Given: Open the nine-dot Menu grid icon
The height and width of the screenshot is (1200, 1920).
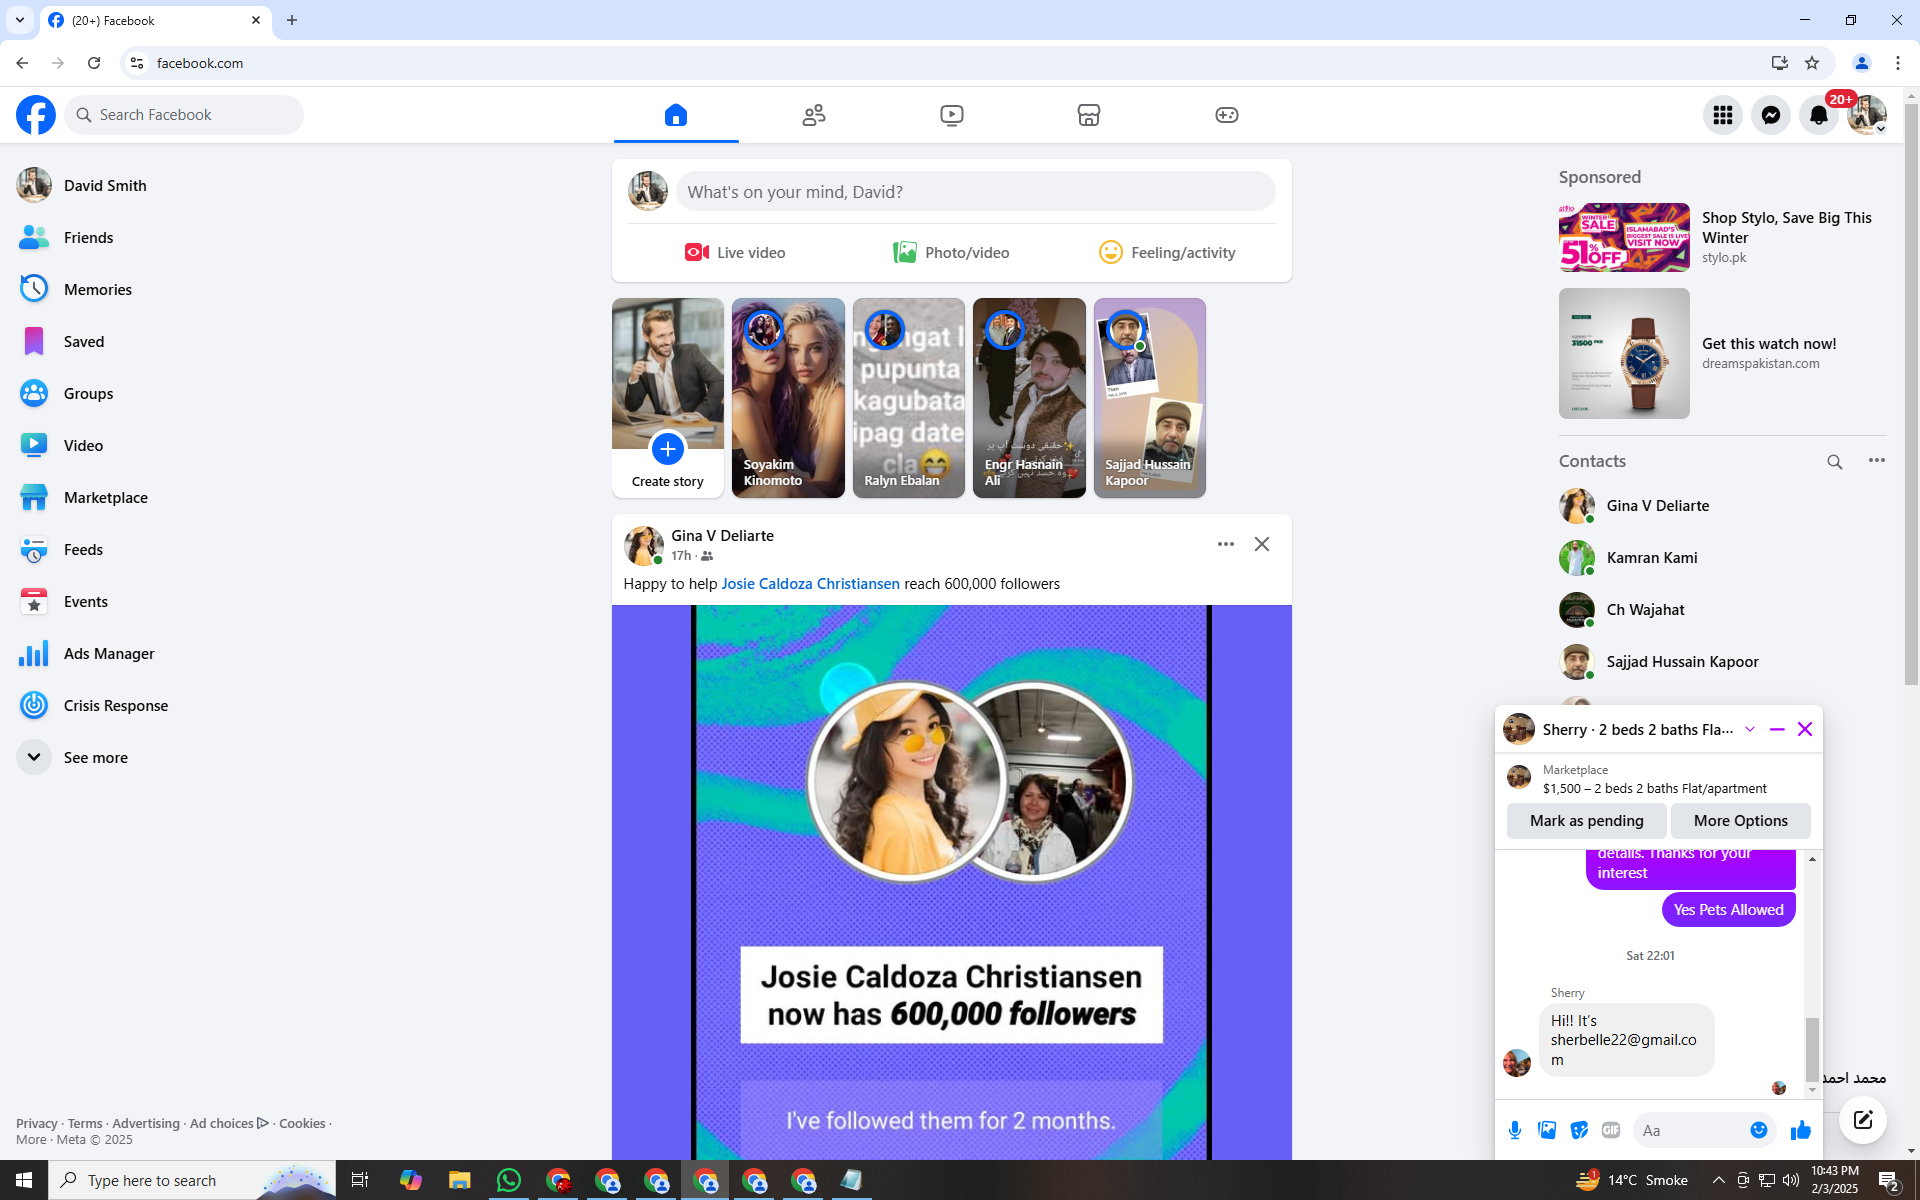Looking at the screenshot, I should (1722, 115).
